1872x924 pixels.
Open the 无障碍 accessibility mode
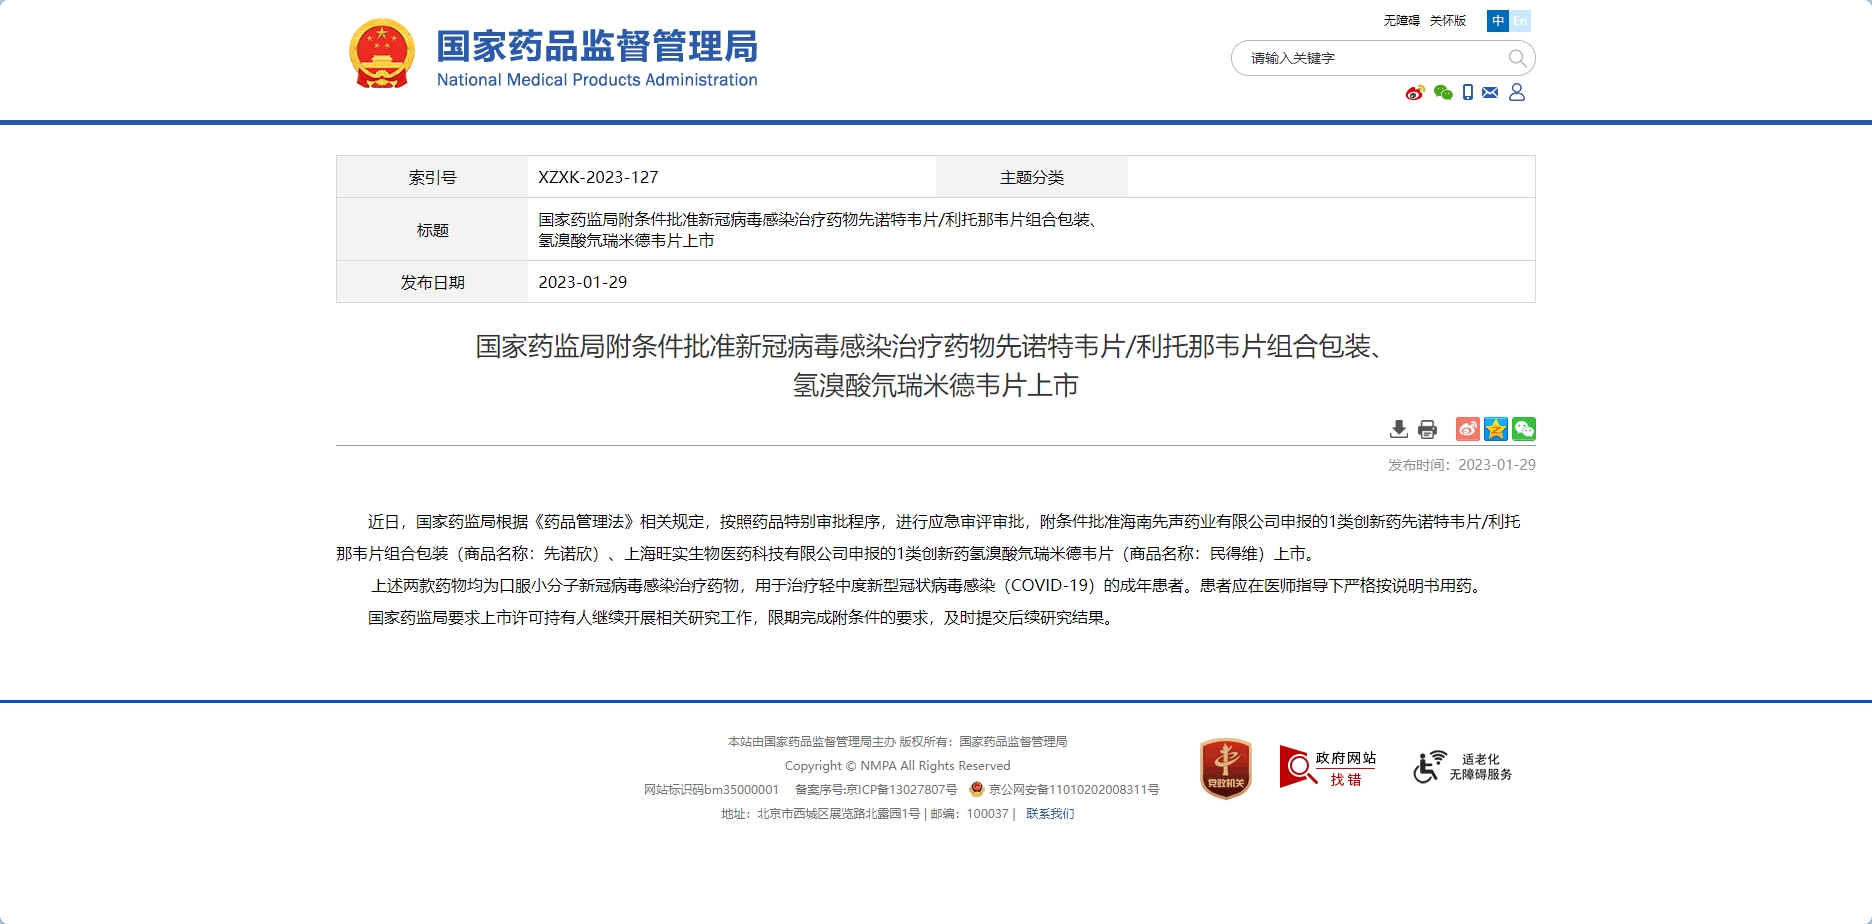click(x=1401, y=21)
